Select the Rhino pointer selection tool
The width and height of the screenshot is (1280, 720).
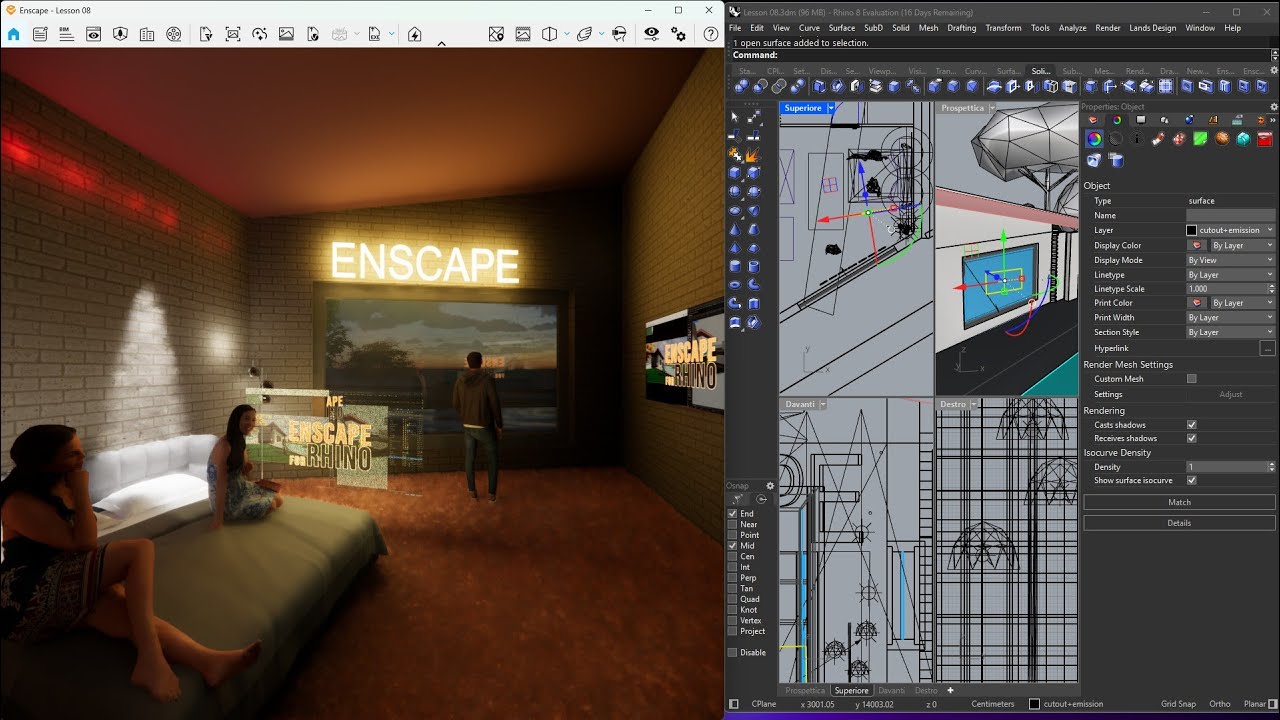pyautogui.click(x=735, y=117)
